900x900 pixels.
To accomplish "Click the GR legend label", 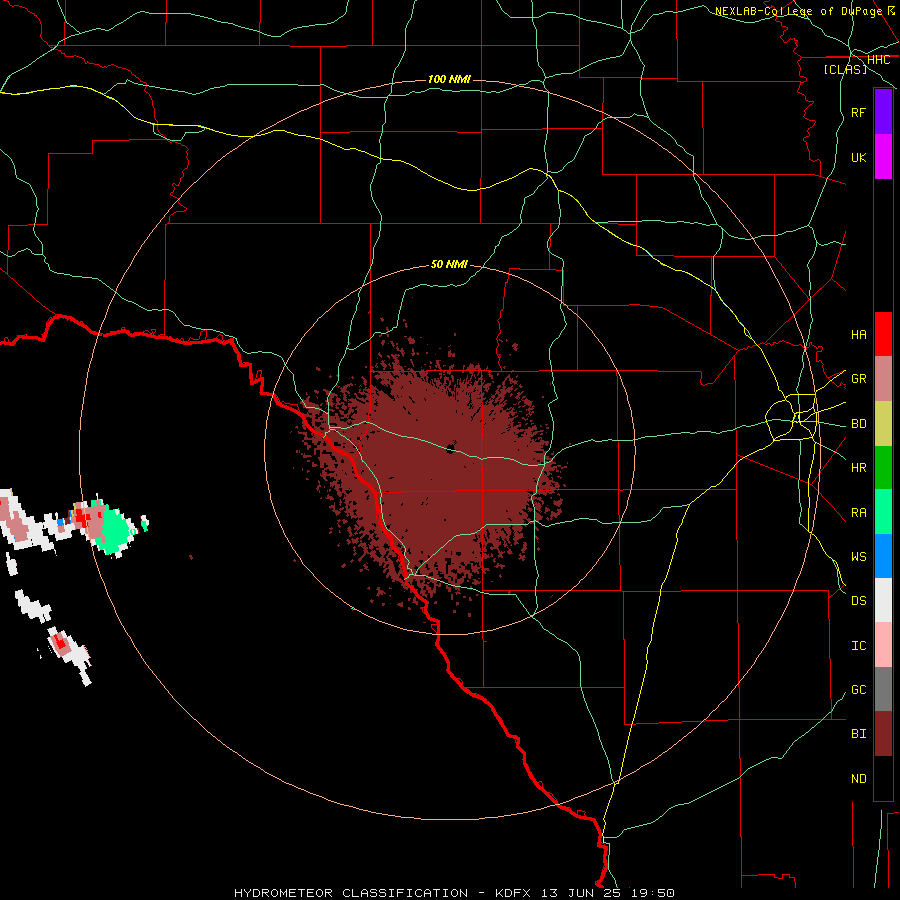I will pos(859,379).
